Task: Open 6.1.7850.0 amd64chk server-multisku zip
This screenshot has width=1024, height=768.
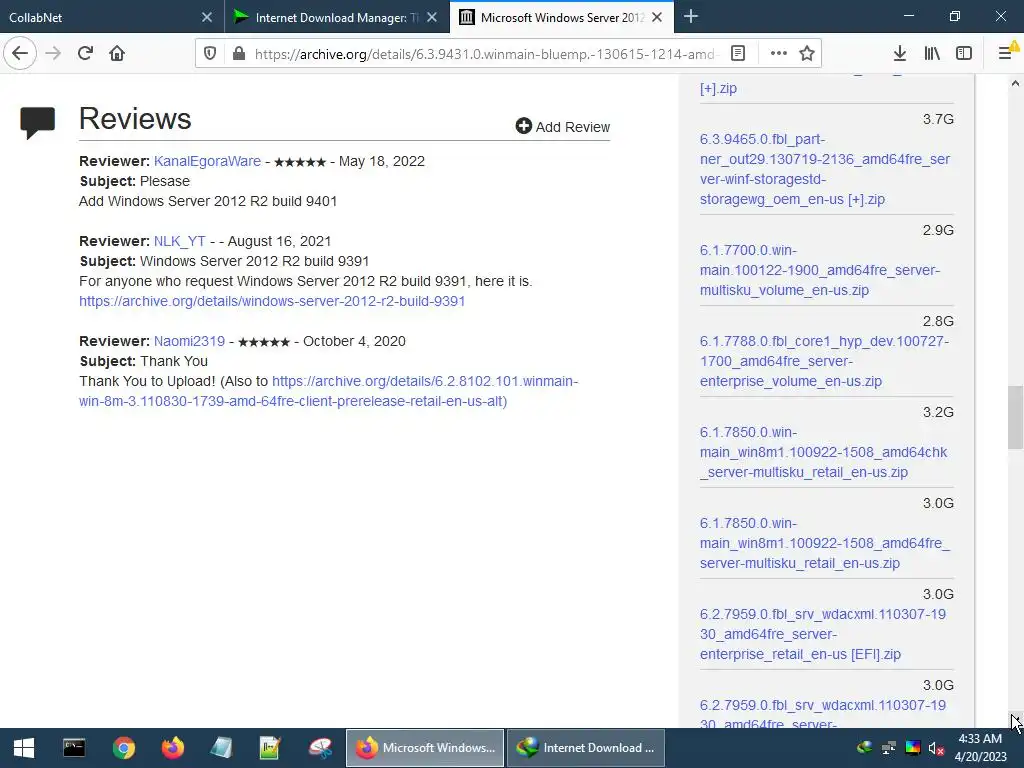Action: click(823, 452)
